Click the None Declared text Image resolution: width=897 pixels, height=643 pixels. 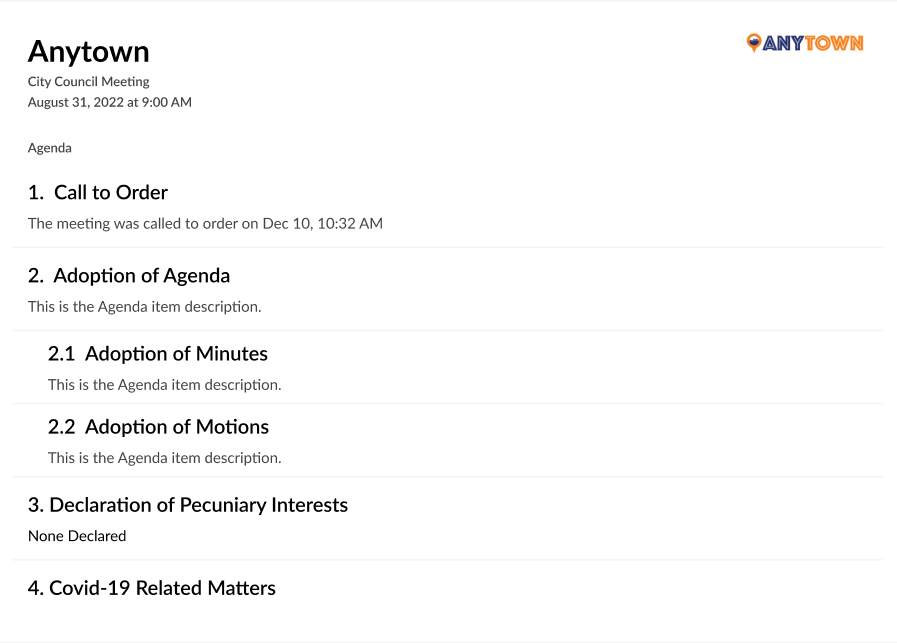pos(77,537)
